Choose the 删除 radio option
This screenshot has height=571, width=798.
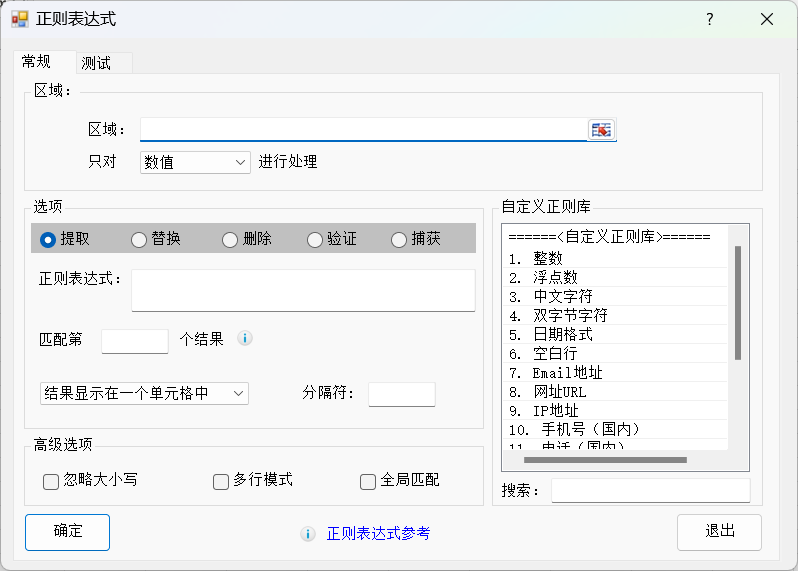[230, 239]
